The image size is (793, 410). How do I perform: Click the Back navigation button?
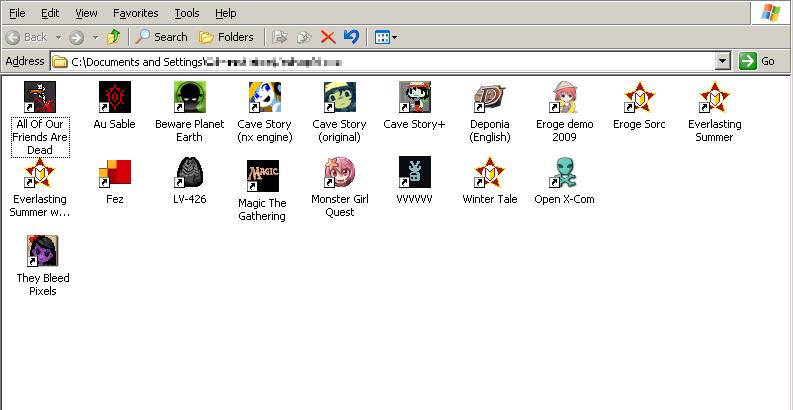pos(27,37)
